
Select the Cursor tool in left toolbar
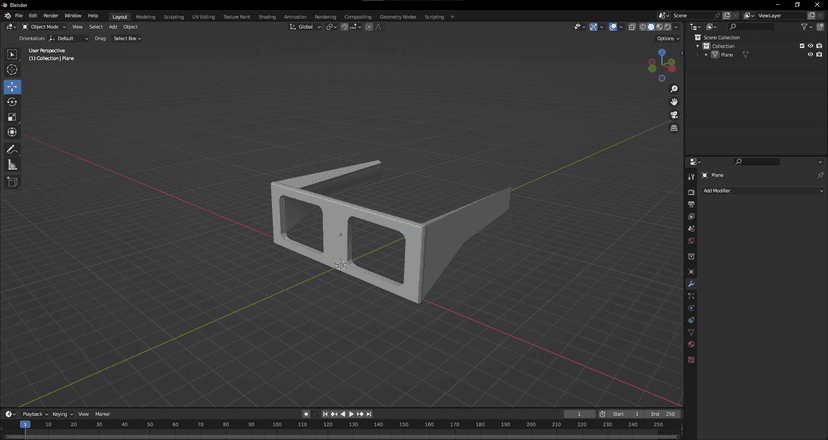12,70
